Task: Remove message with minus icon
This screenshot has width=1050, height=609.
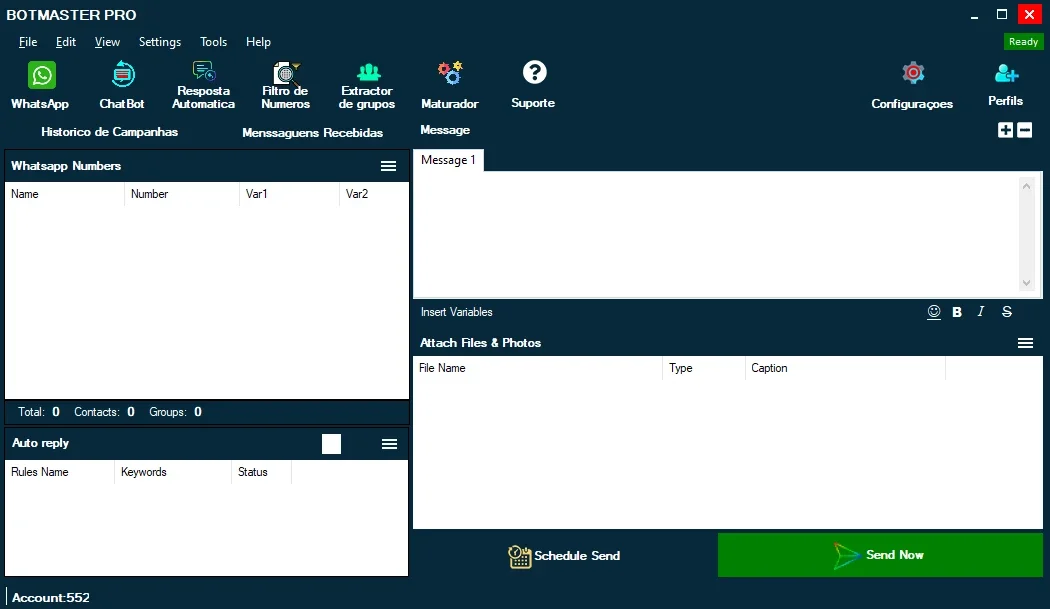Action: (1025, 130)
